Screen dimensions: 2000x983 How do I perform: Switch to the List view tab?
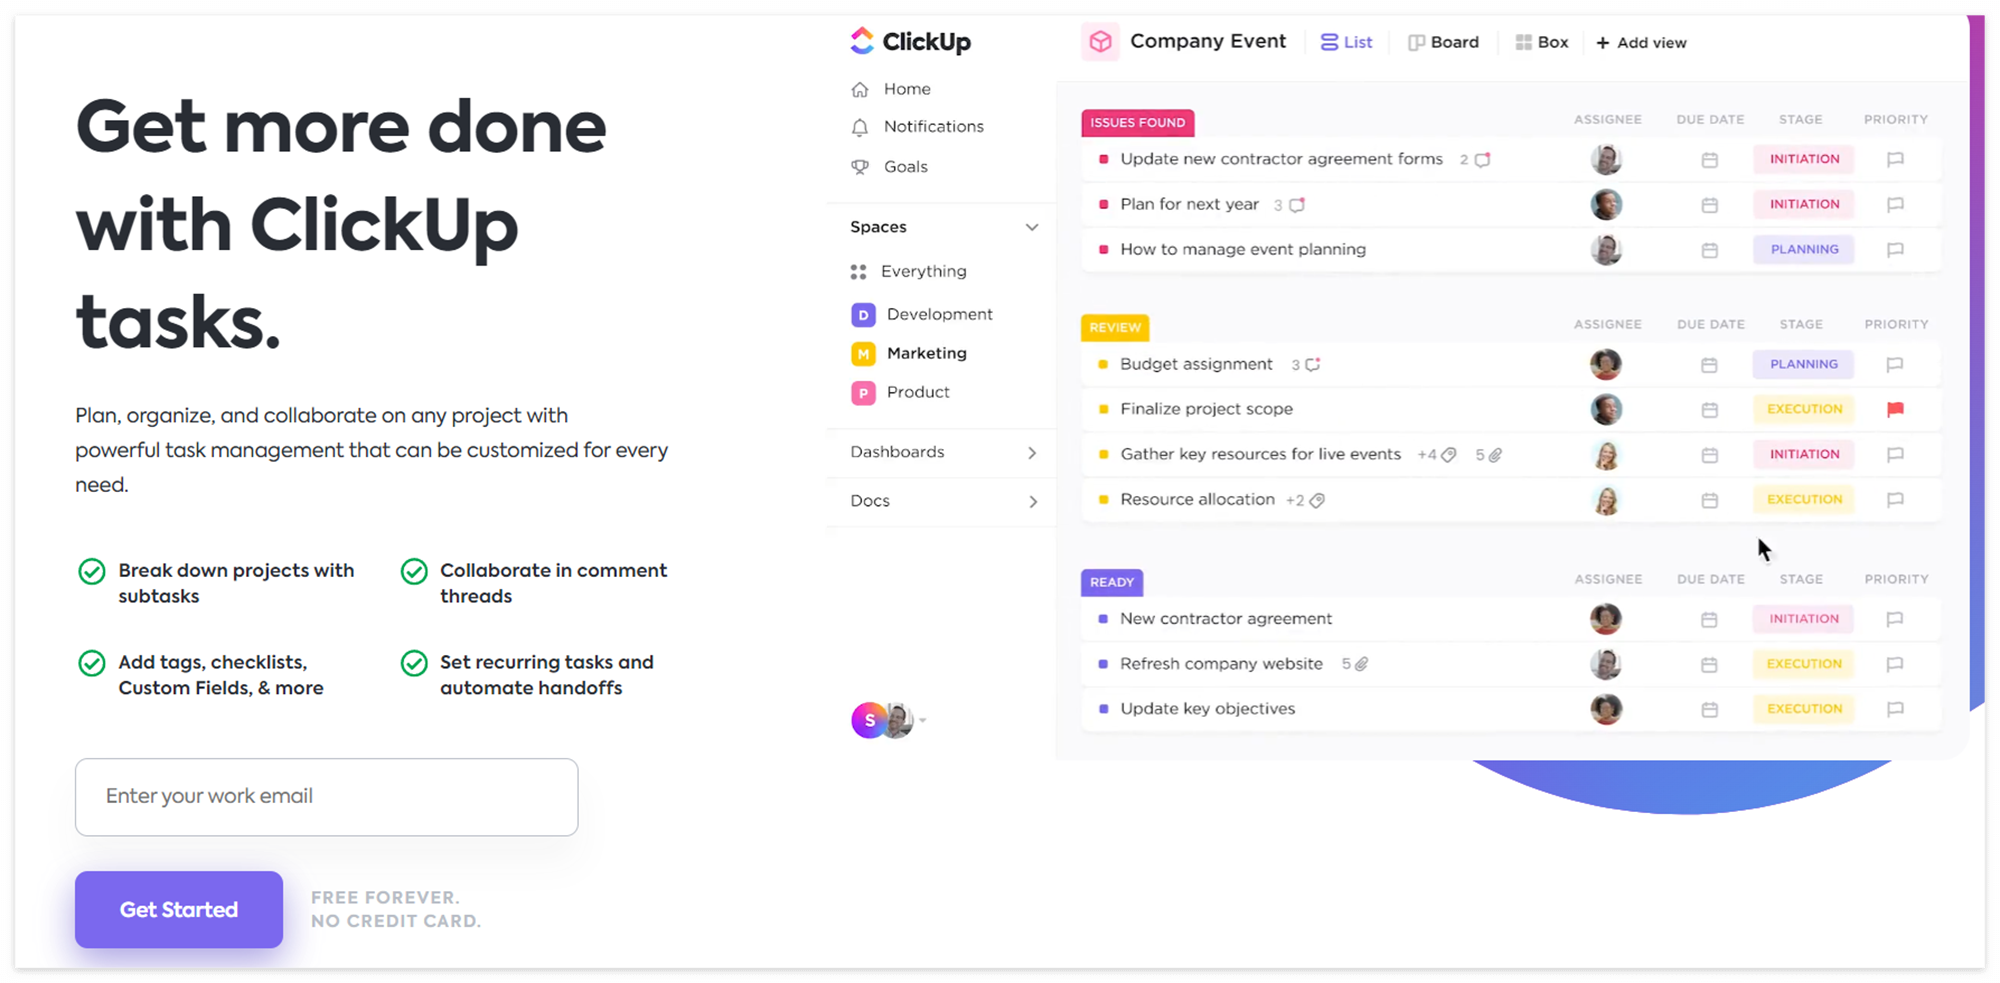[x=1346, y=42]
